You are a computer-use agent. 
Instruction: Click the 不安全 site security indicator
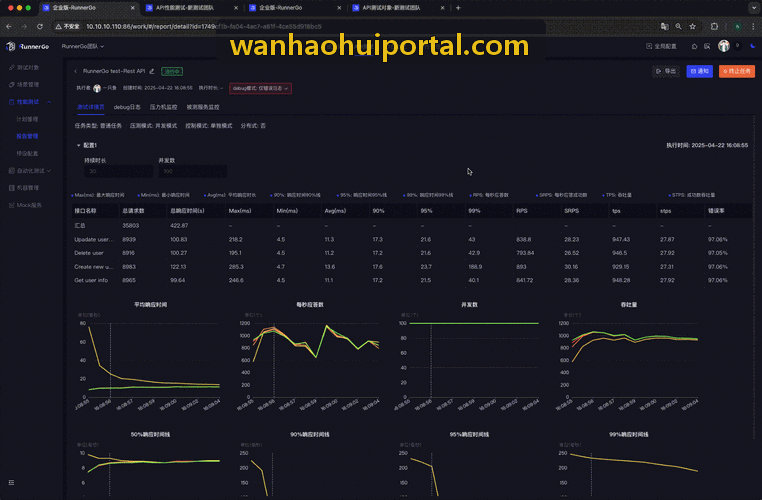[x=68, y=26]
